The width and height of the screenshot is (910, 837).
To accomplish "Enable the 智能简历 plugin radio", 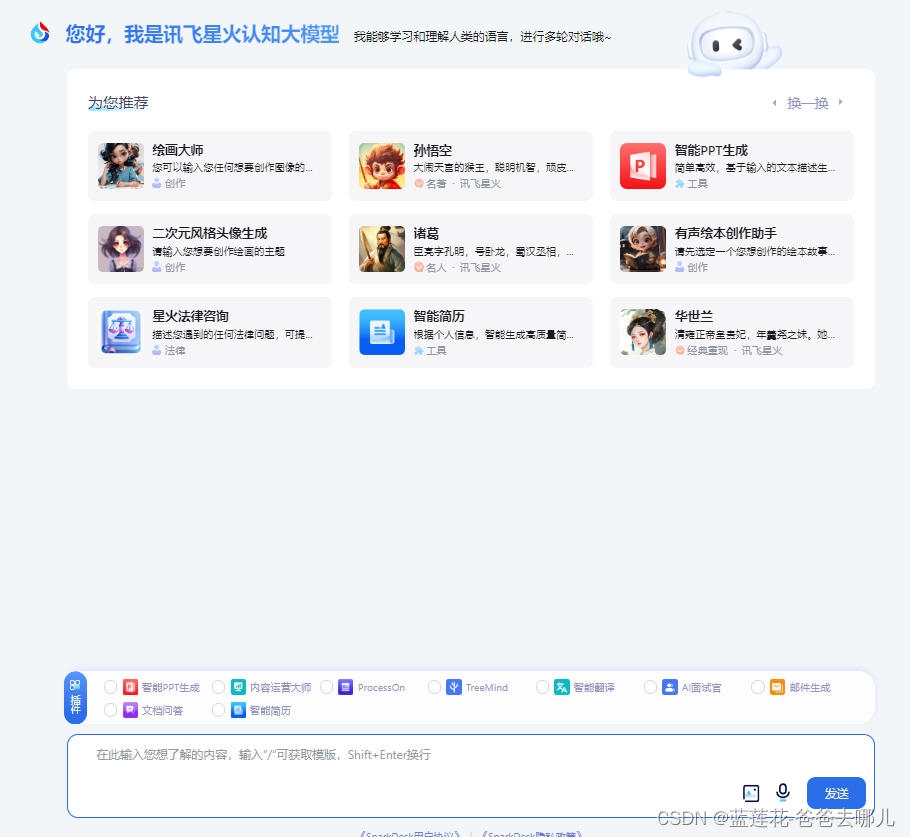I will pos(218,710).
